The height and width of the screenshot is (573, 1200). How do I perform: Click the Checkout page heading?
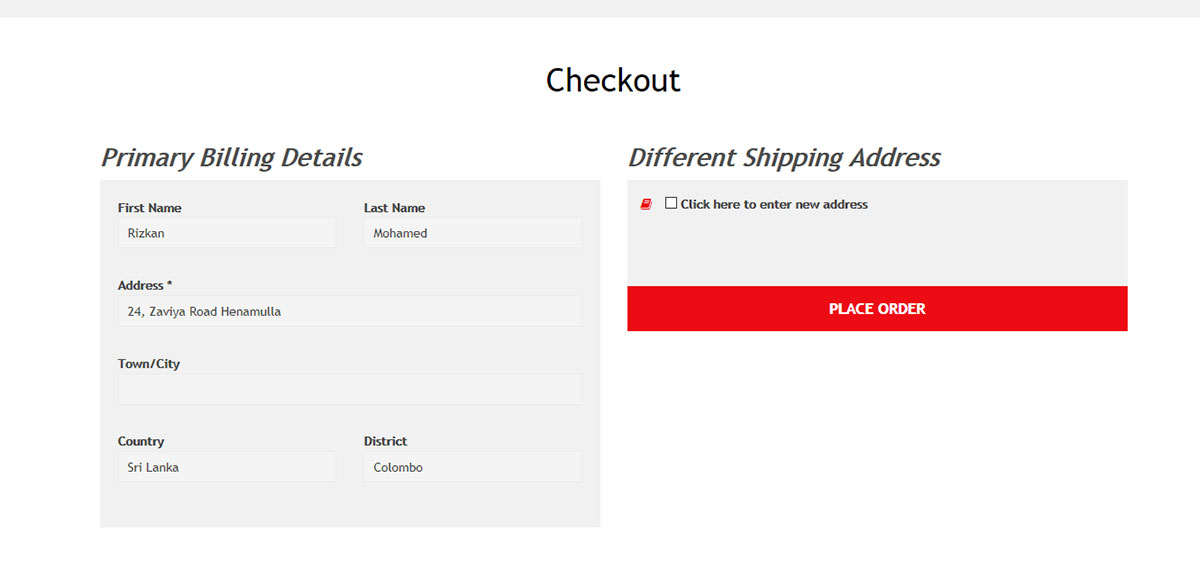tap(613, 80)
